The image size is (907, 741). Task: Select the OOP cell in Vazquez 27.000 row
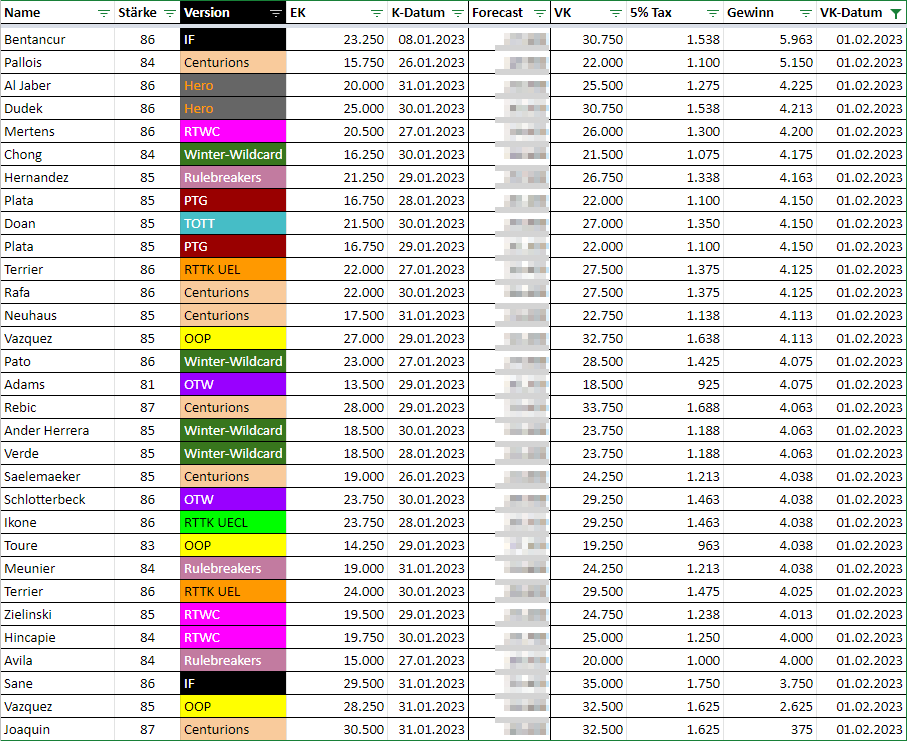(233, 338)
